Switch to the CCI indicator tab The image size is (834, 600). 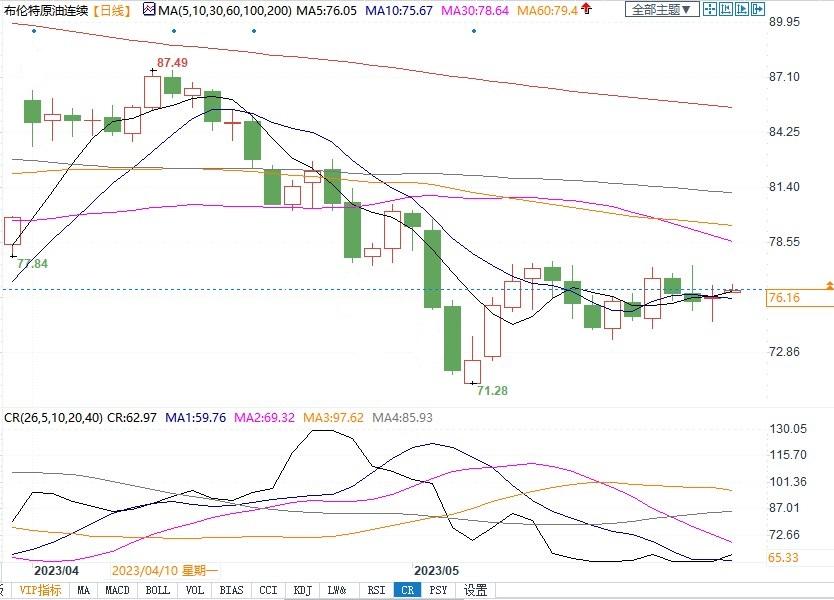point(268,590)
